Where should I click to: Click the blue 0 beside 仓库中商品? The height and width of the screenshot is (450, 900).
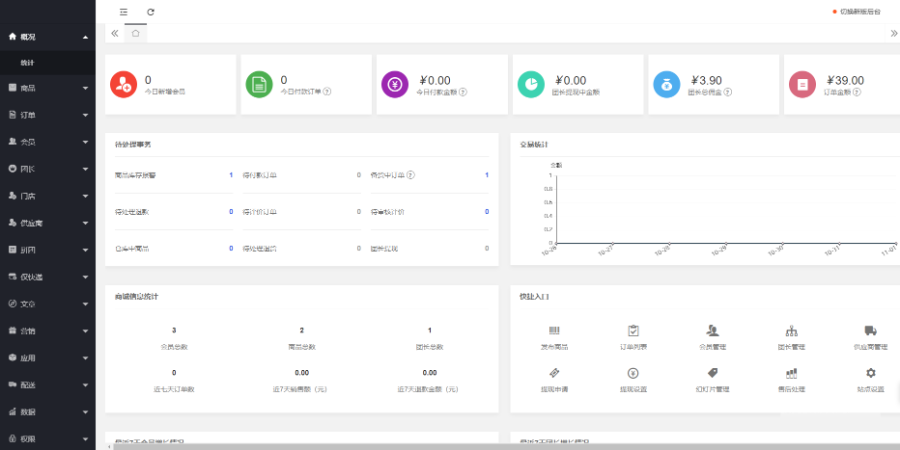click(231, 249)
